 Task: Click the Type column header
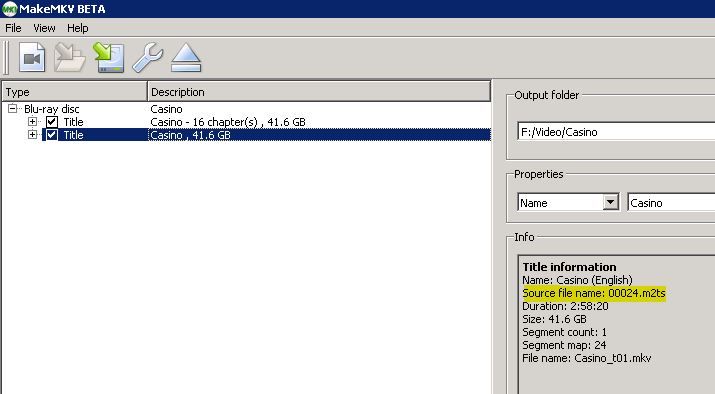(75, 92)
